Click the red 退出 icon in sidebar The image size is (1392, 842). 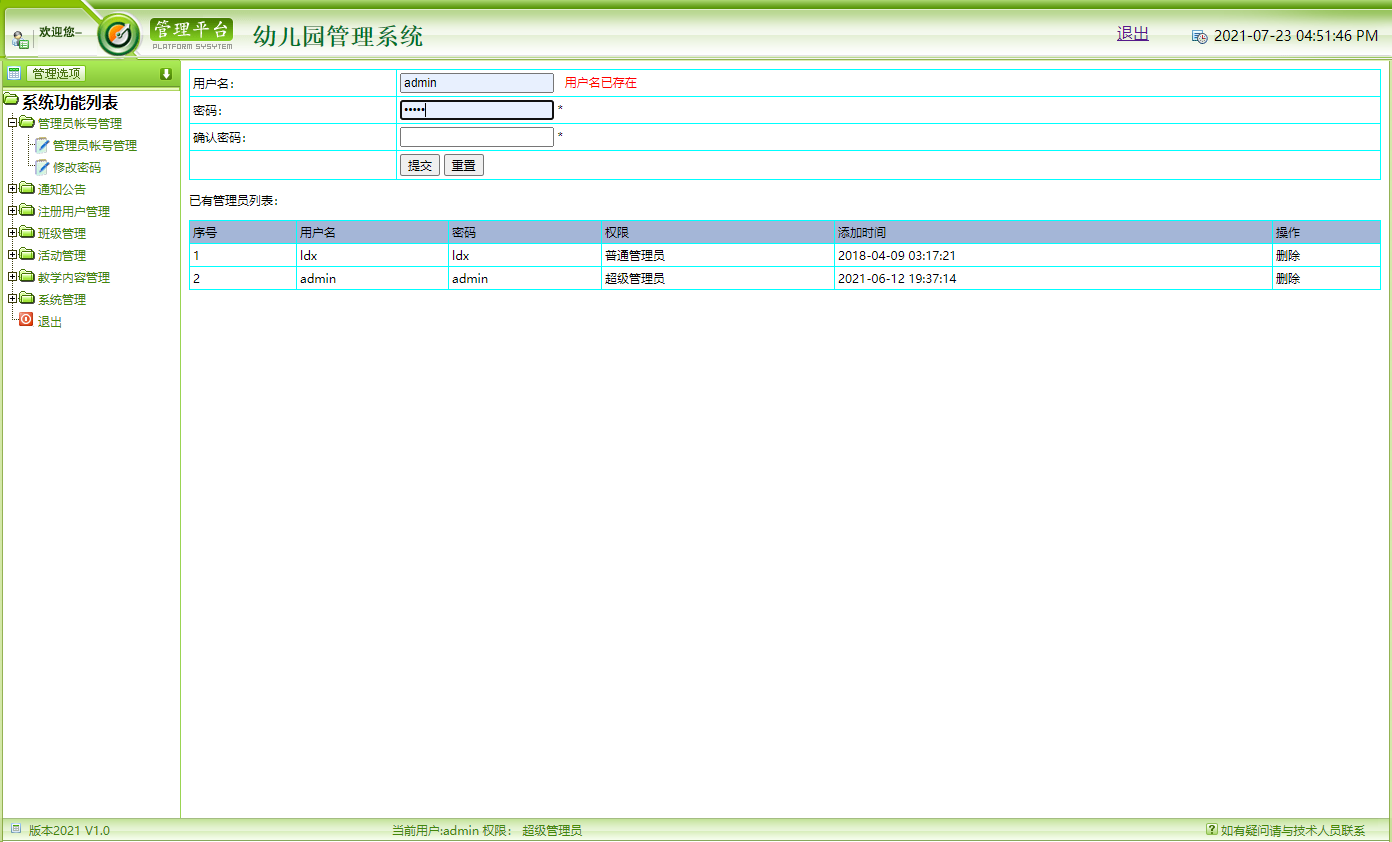pos(26,319)
